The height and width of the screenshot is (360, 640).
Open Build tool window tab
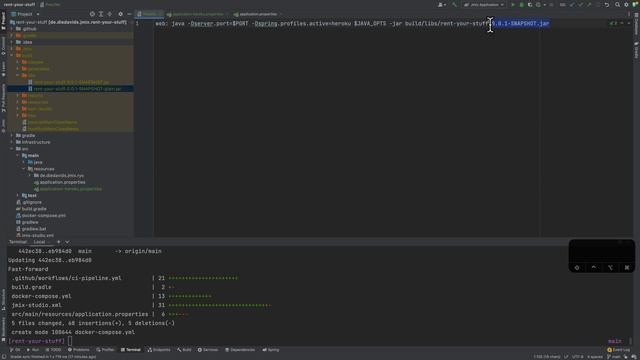click(184, 350)
